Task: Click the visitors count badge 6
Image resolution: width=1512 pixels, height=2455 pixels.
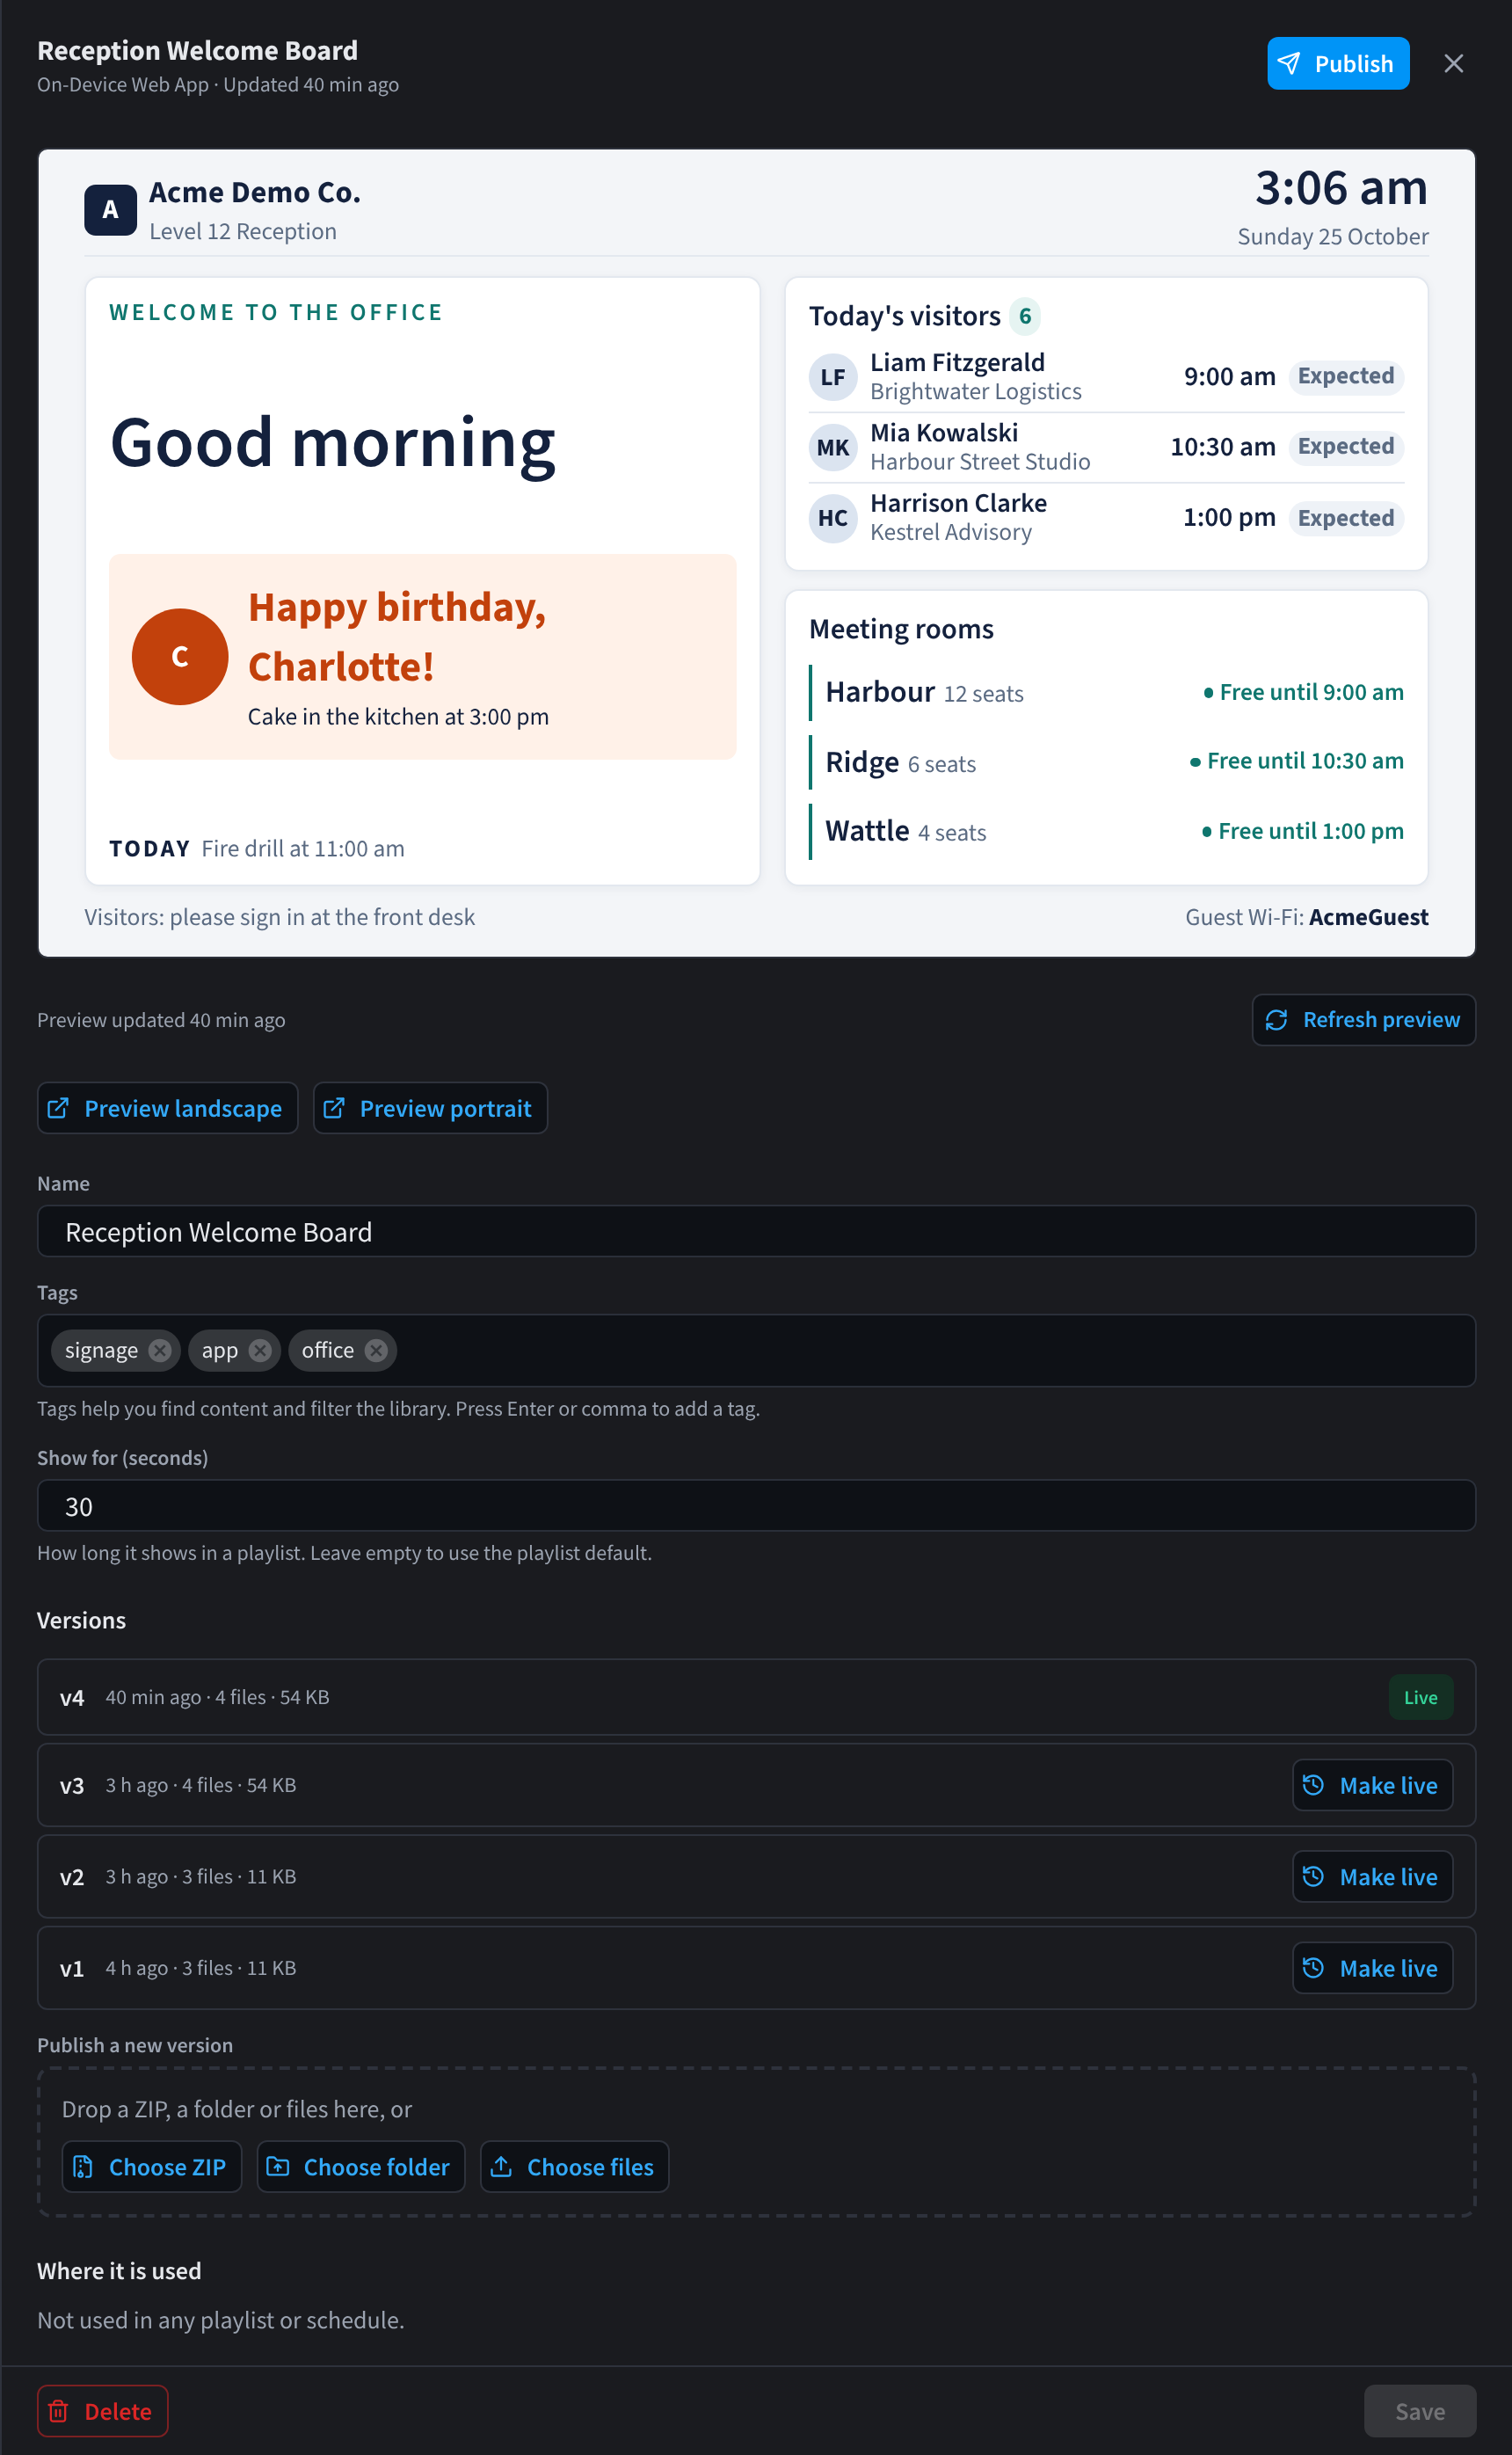Action: click(x=1025, y=316)
